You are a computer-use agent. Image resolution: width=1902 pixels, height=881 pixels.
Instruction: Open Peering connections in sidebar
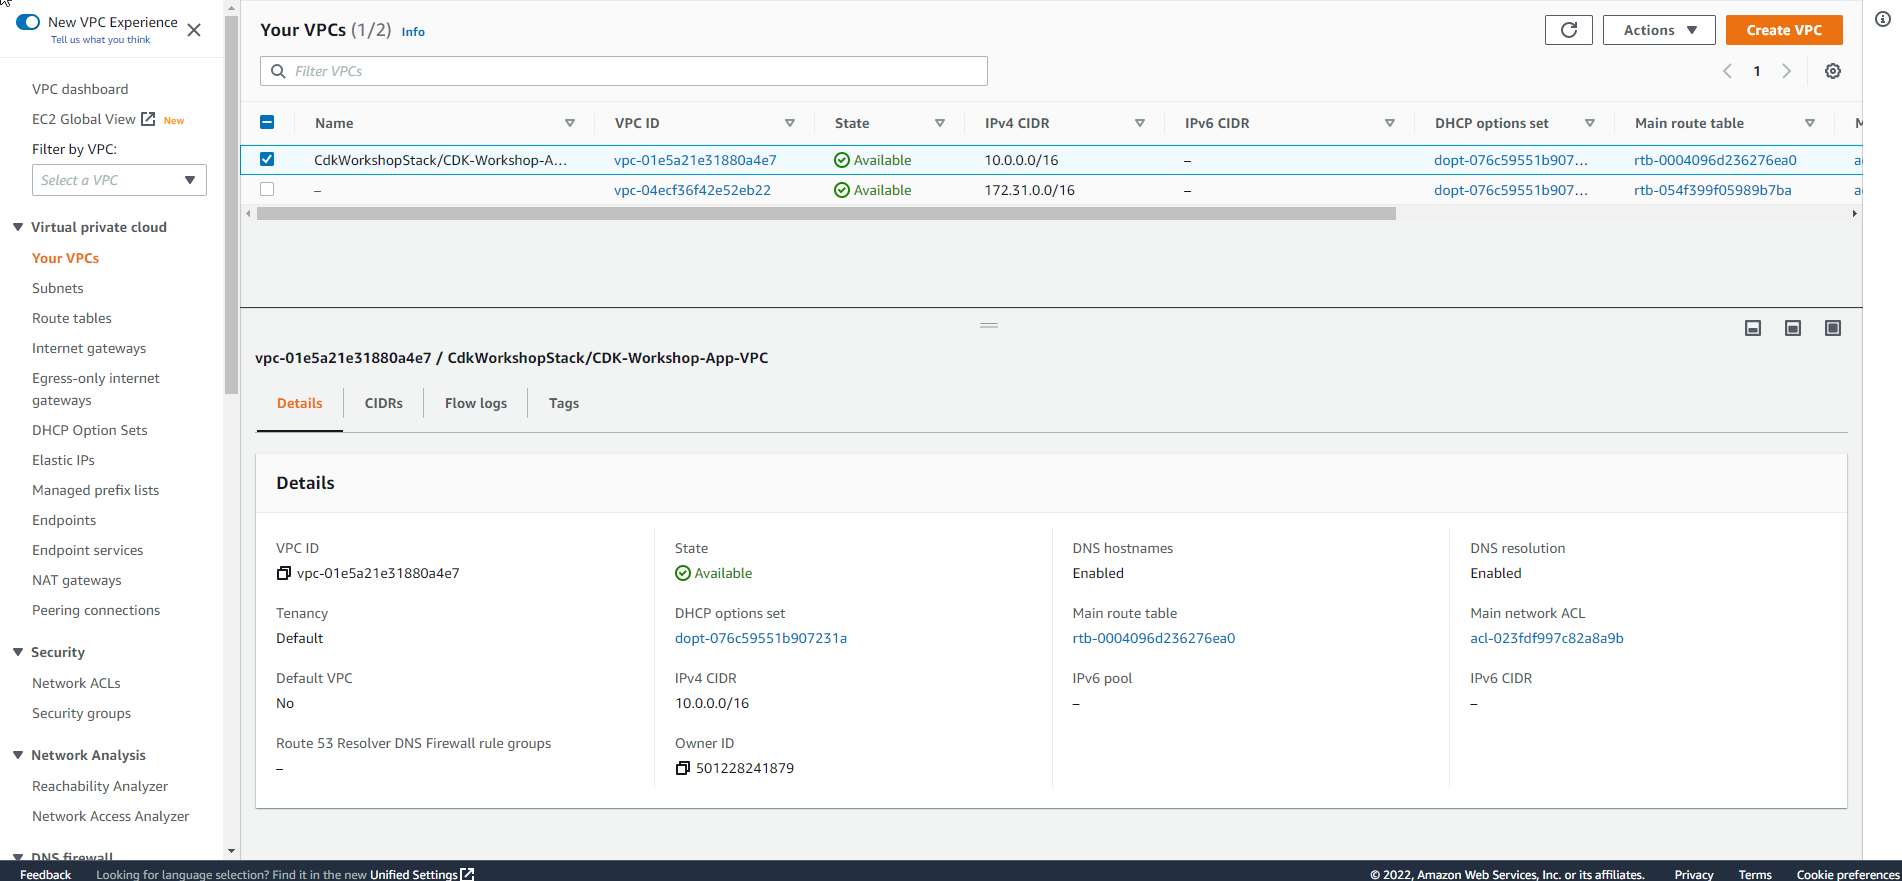[x=96, y=610]
